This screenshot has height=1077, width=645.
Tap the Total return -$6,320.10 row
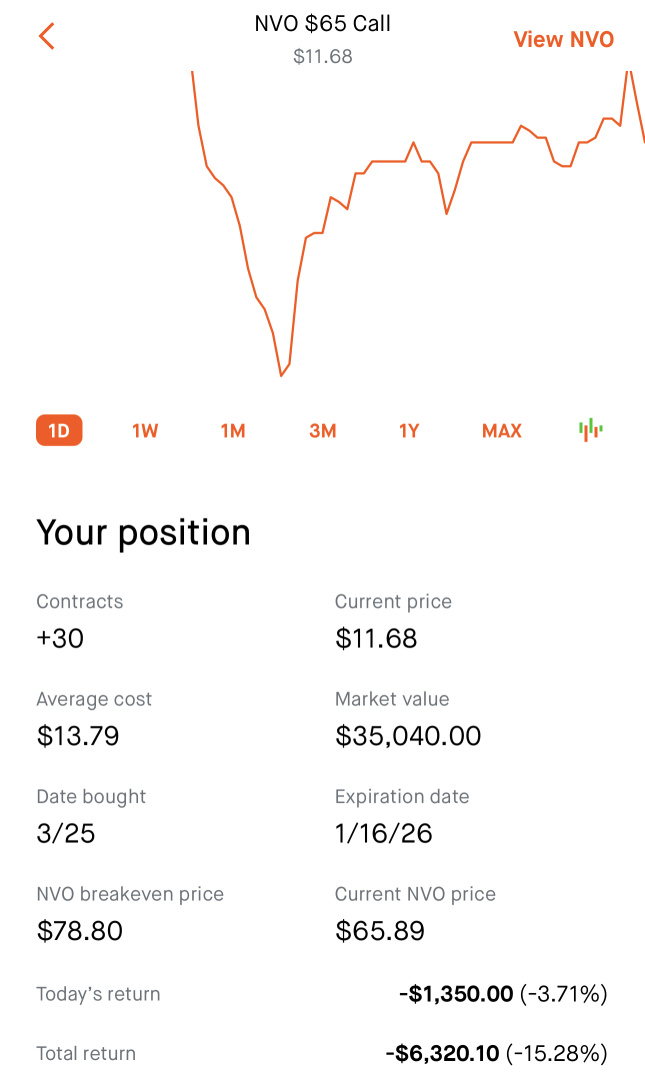pyautogui.click(x=322, y=1053)
